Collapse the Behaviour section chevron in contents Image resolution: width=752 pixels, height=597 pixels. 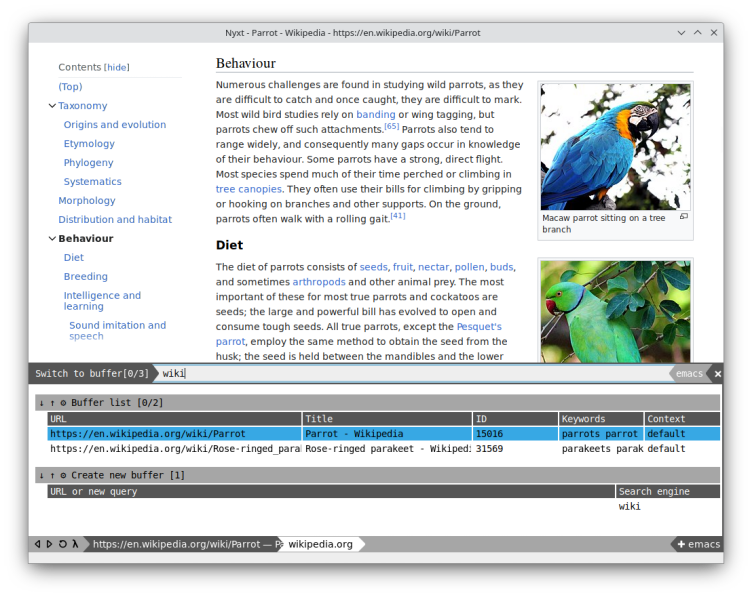52,238
